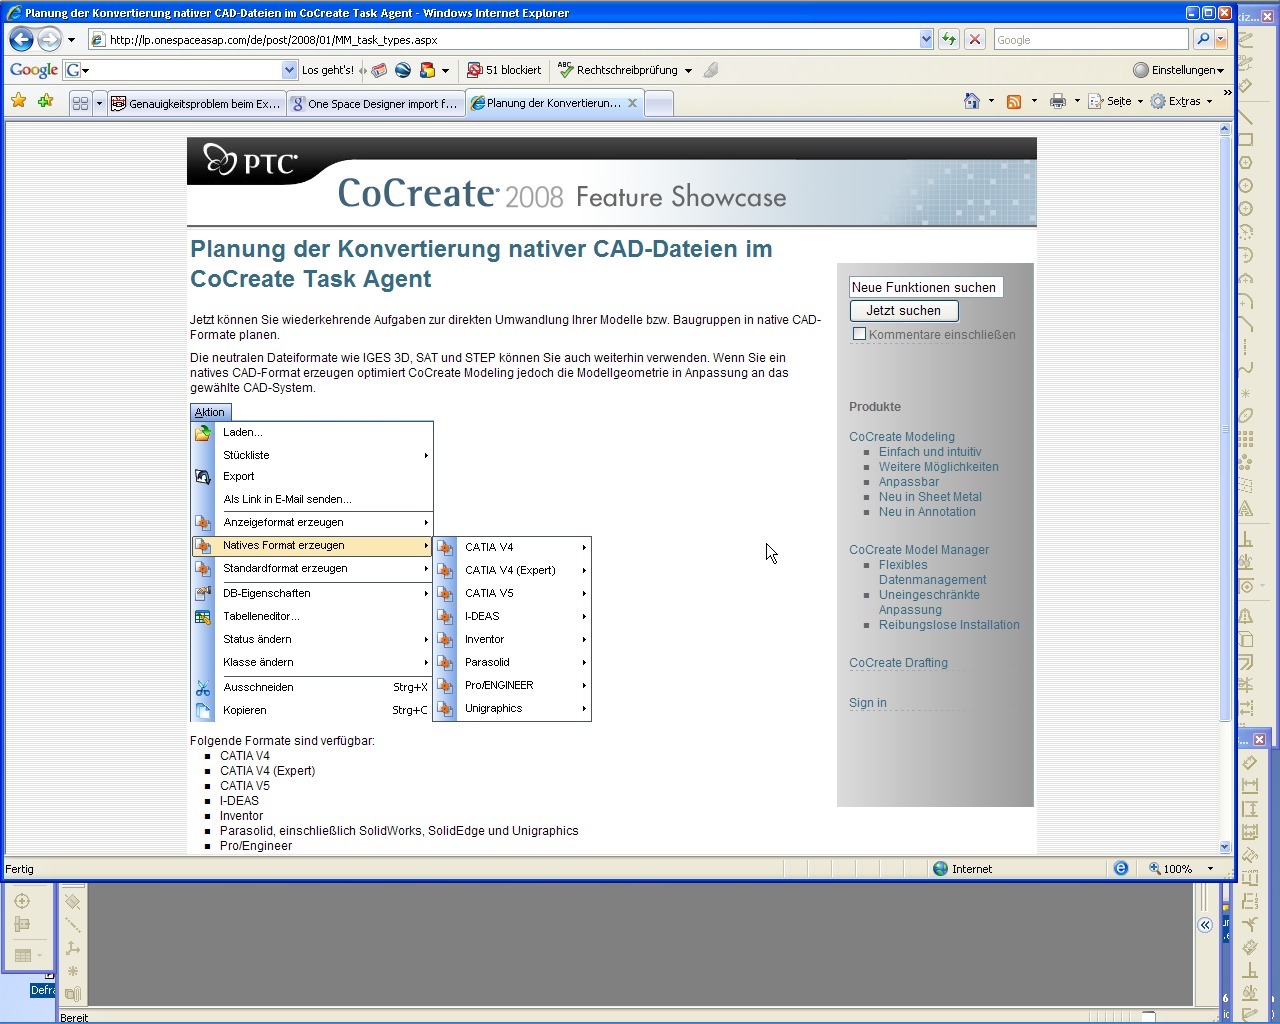
Task: Open the Extras menu
Action: point(1181,101)
